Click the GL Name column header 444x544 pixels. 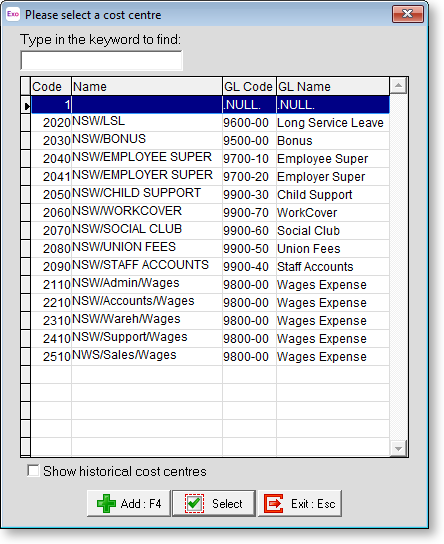[x=333, y=86]
